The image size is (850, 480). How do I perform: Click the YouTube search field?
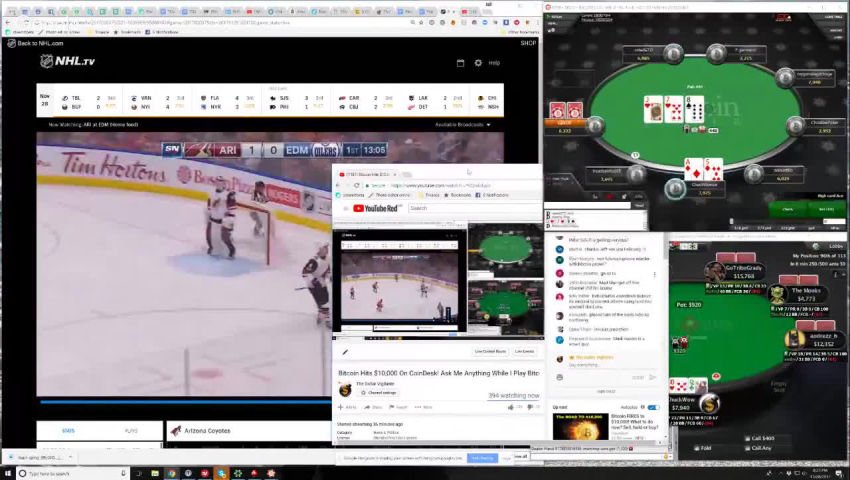[474, 208]
